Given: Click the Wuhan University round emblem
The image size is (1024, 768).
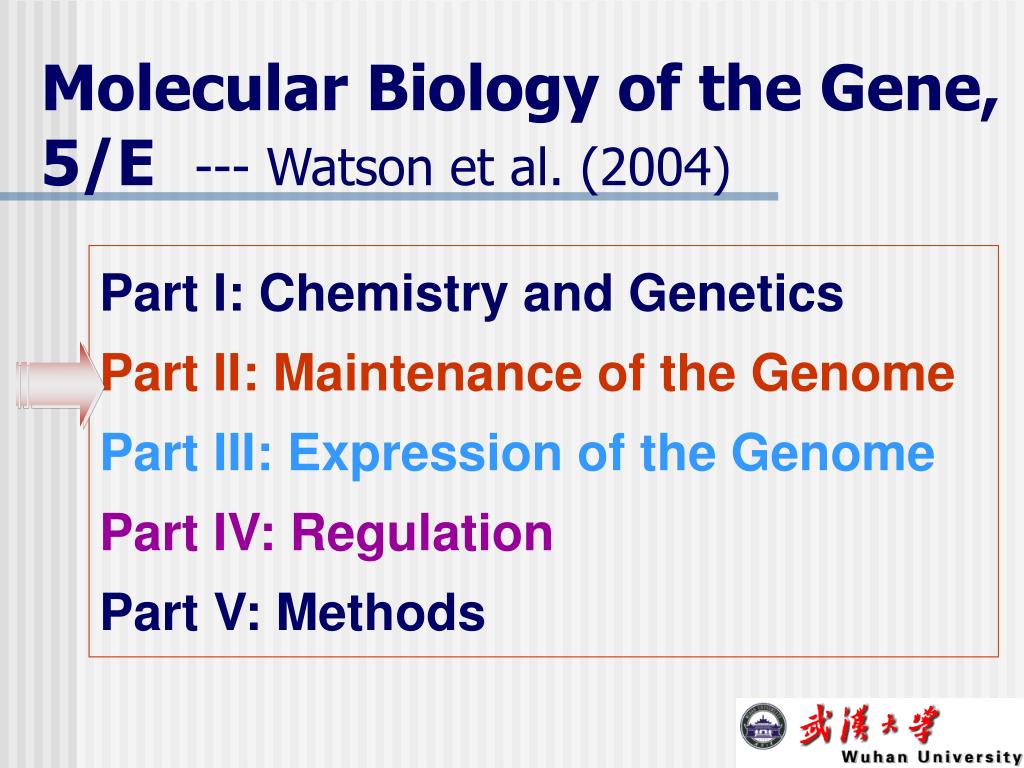Looking at the screenshot, I should 763,726.
